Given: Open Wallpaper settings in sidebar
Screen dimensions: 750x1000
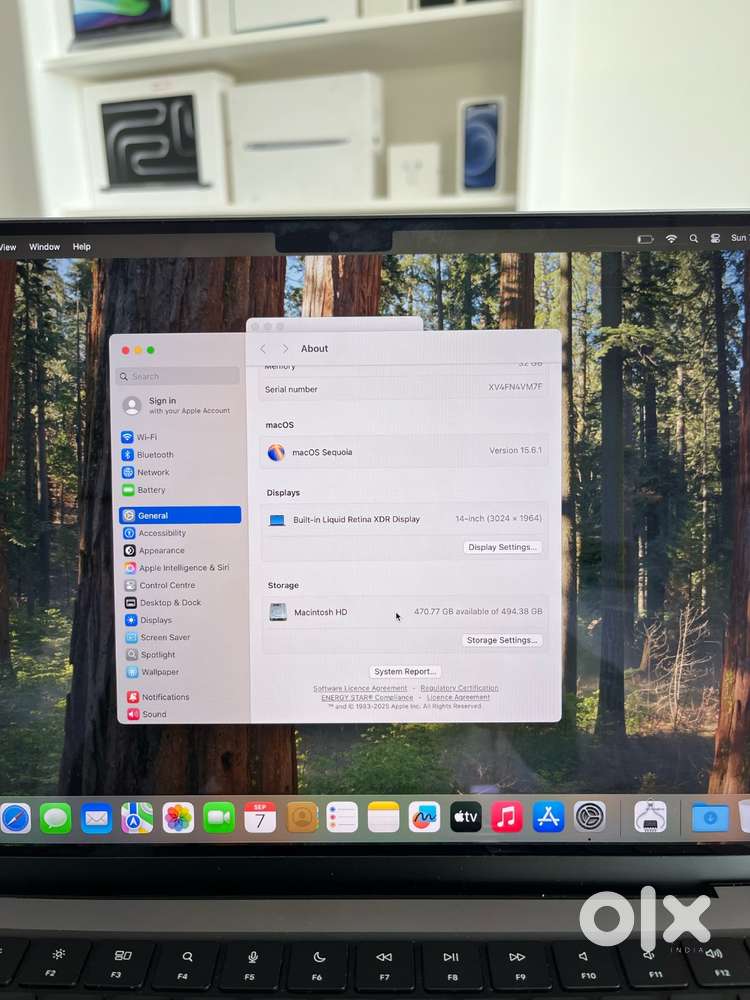Looking at the screenshot, I should coord(160,672).
